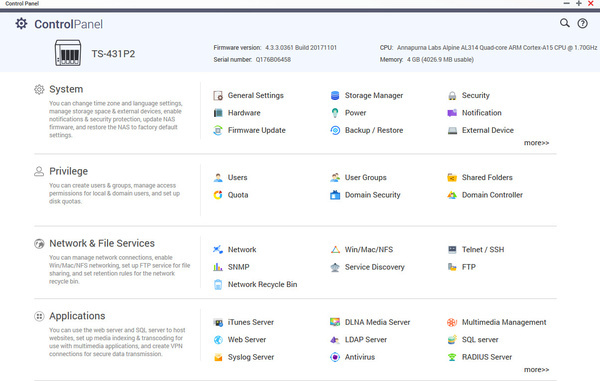The width and height of the screenshot is (600, 381).
Task: Click the Multimedia Management icon
Action: click(x=452, y=322)
